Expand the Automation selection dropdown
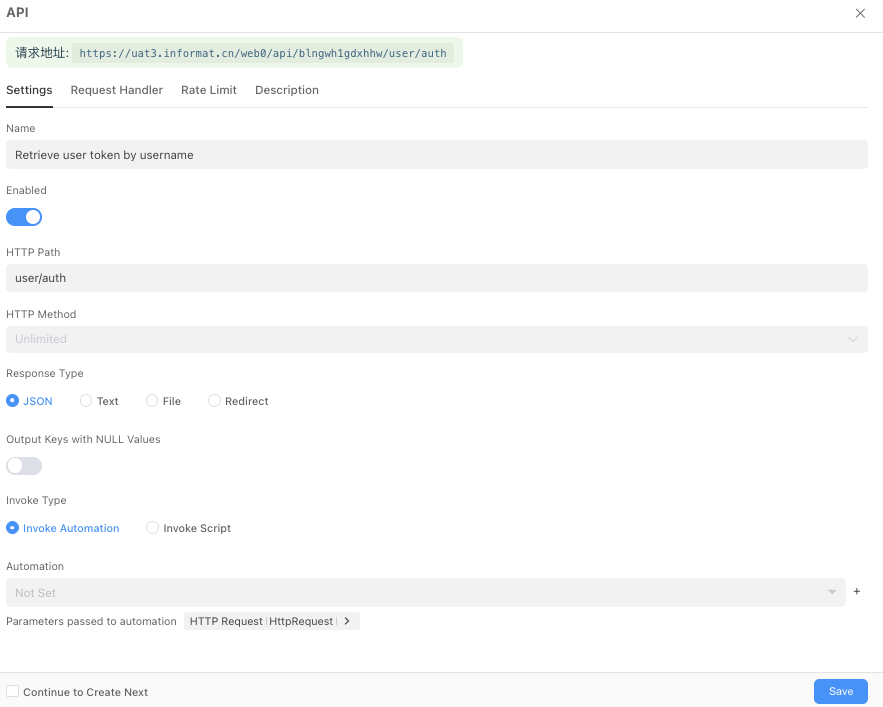883x707 pixels. (x=833, y=592)
